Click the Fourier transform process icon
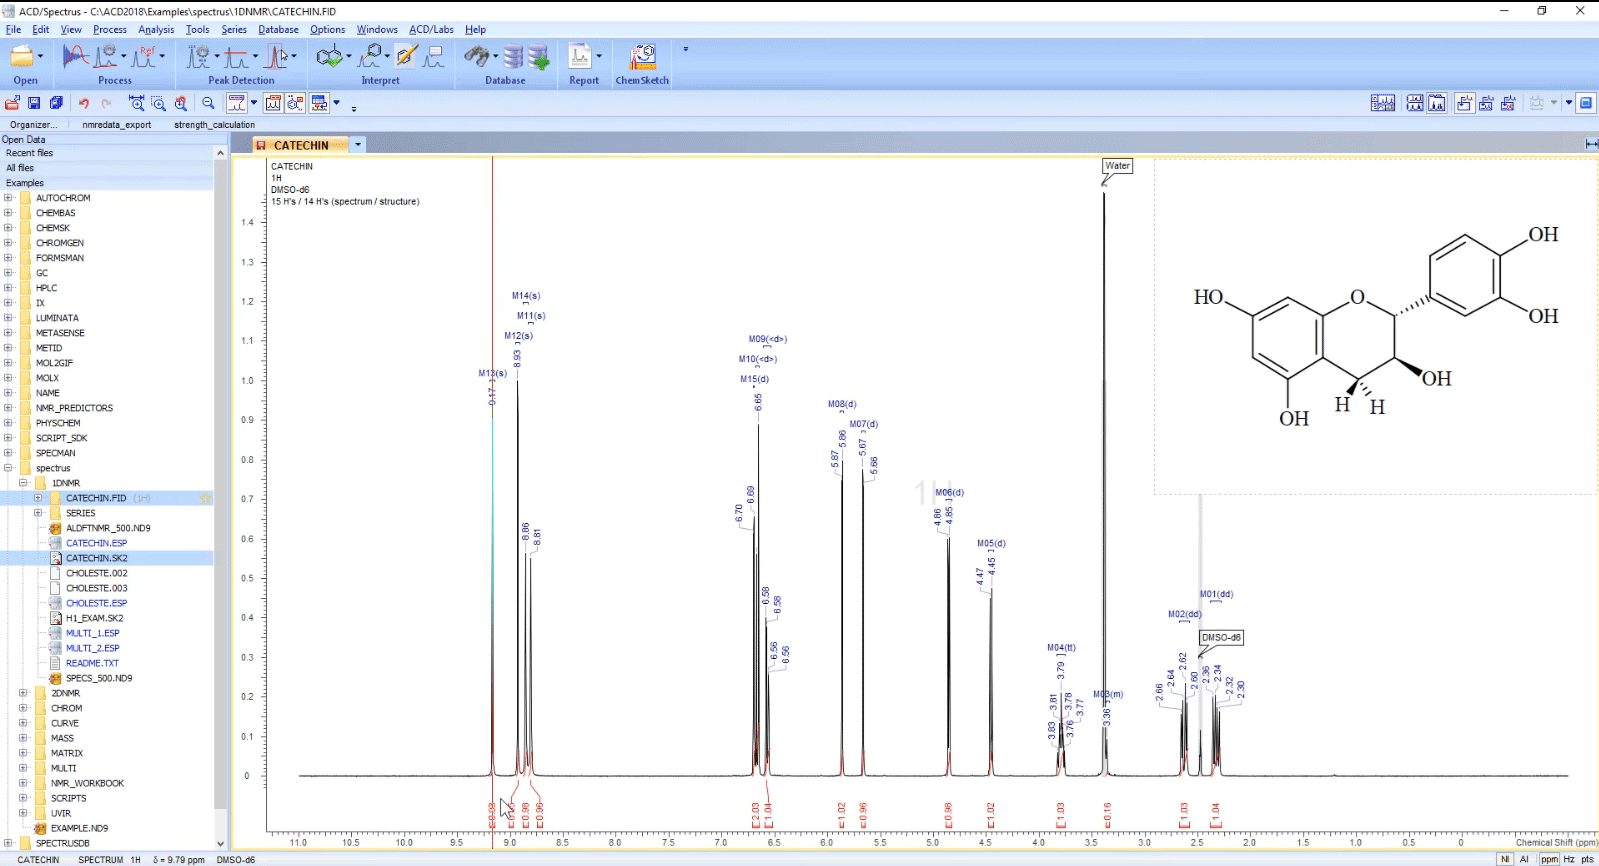 [x=75, y=57]
